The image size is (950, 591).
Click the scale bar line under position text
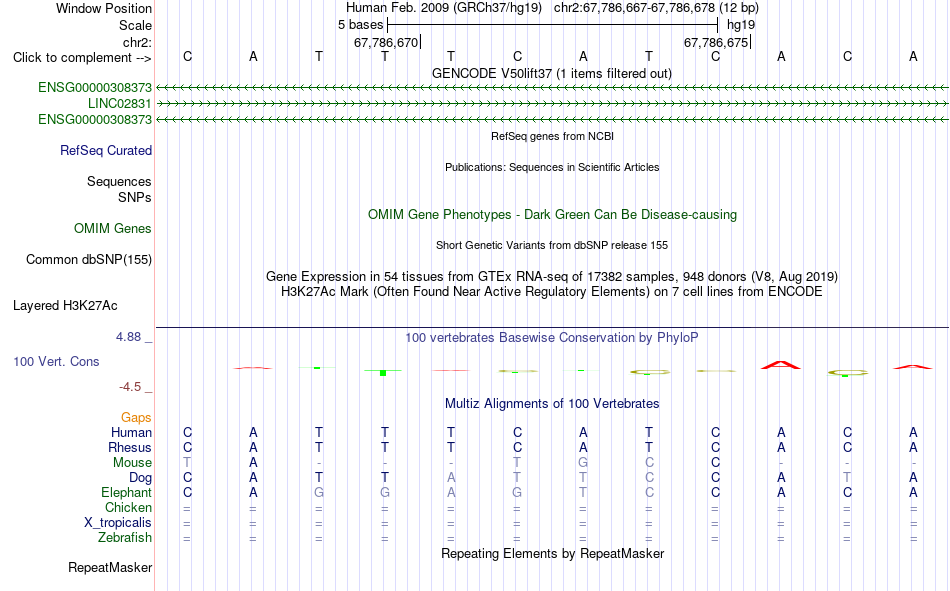click(x=553, y=25)
